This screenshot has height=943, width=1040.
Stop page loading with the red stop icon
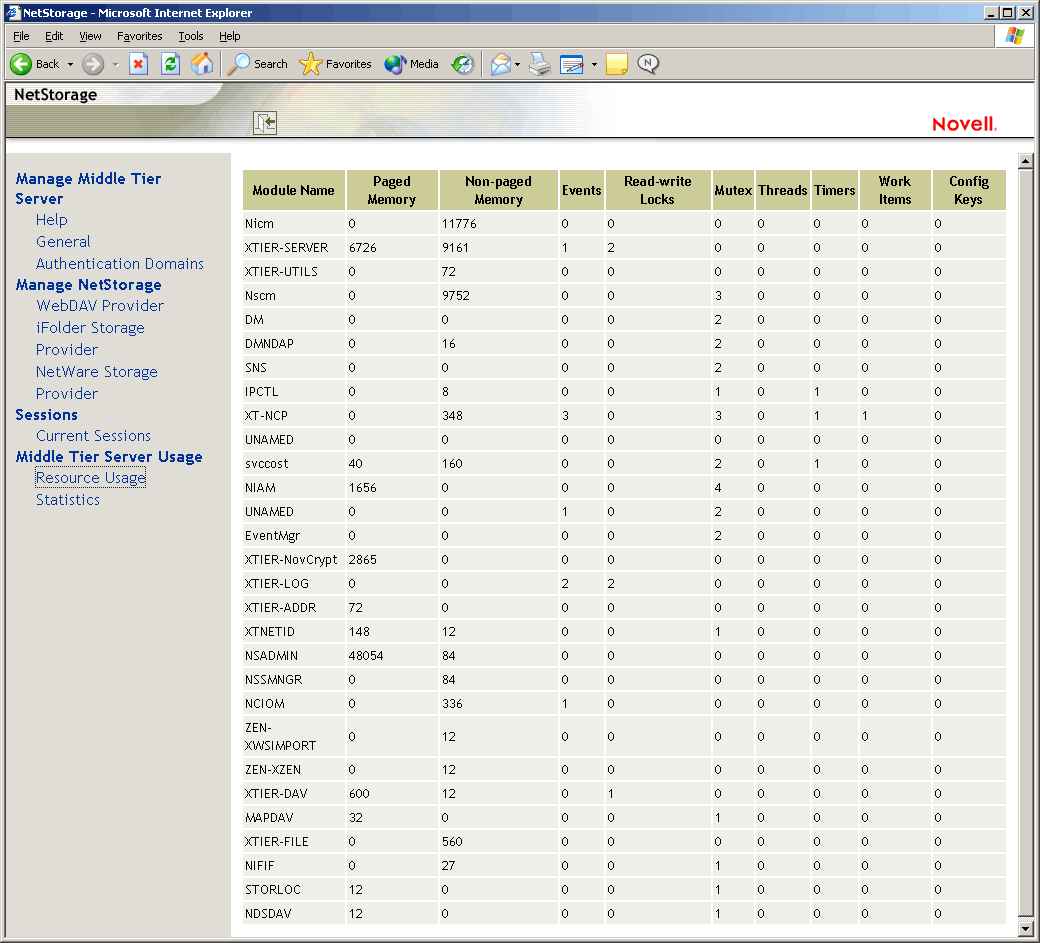click(x=139, y=64)
